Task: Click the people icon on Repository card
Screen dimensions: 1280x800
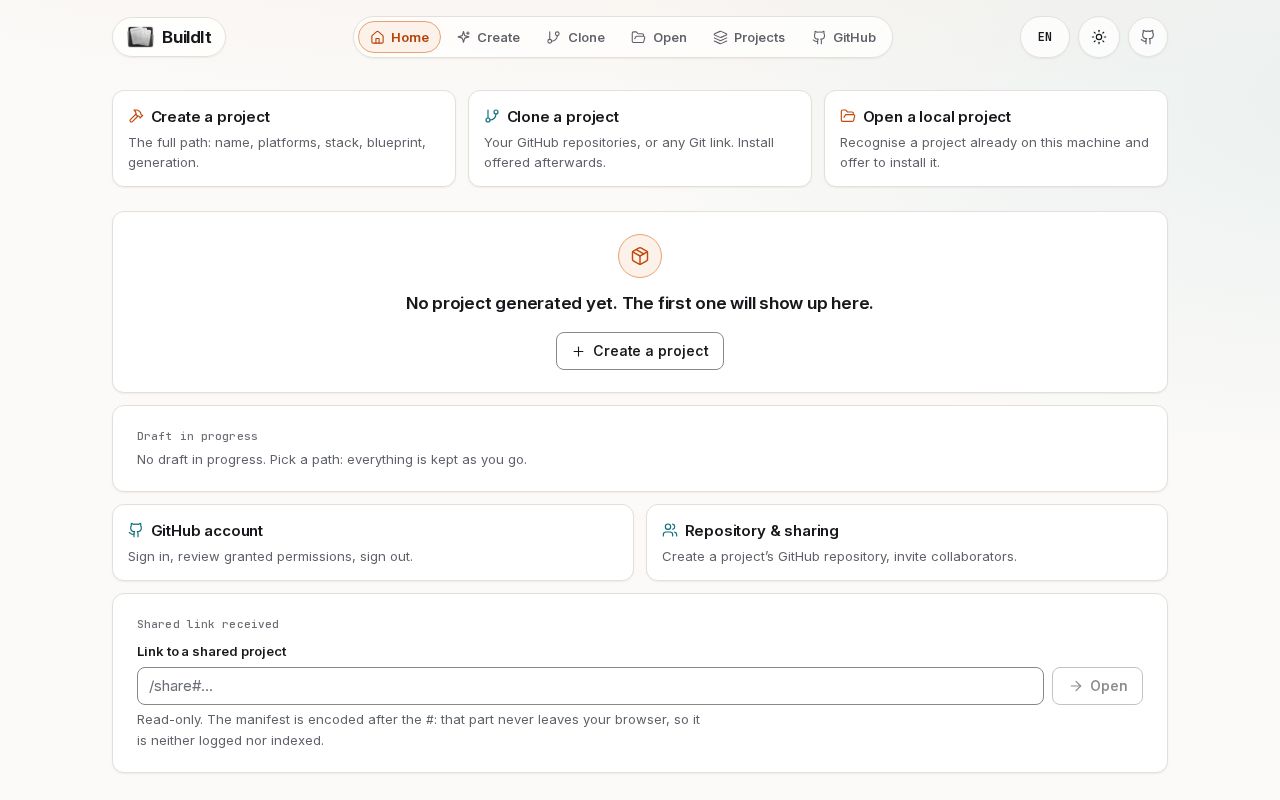Action: (670, 530)
